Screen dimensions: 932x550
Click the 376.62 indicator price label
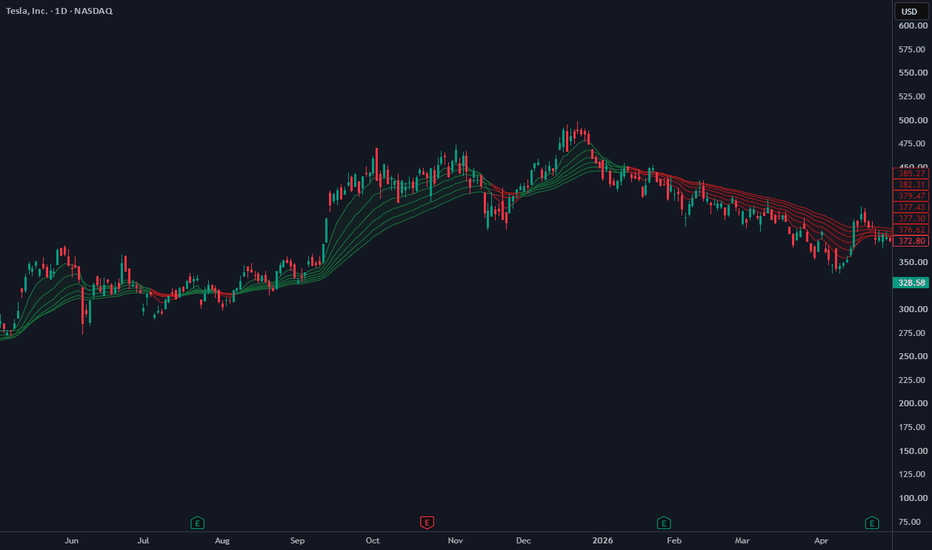click(x=911, y=230)
